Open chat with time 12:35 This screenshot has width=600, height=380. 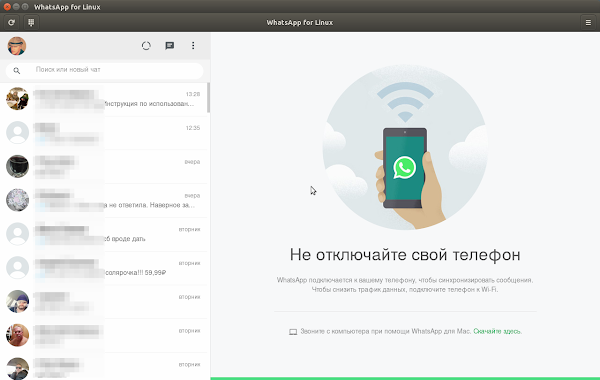point(104,133)
